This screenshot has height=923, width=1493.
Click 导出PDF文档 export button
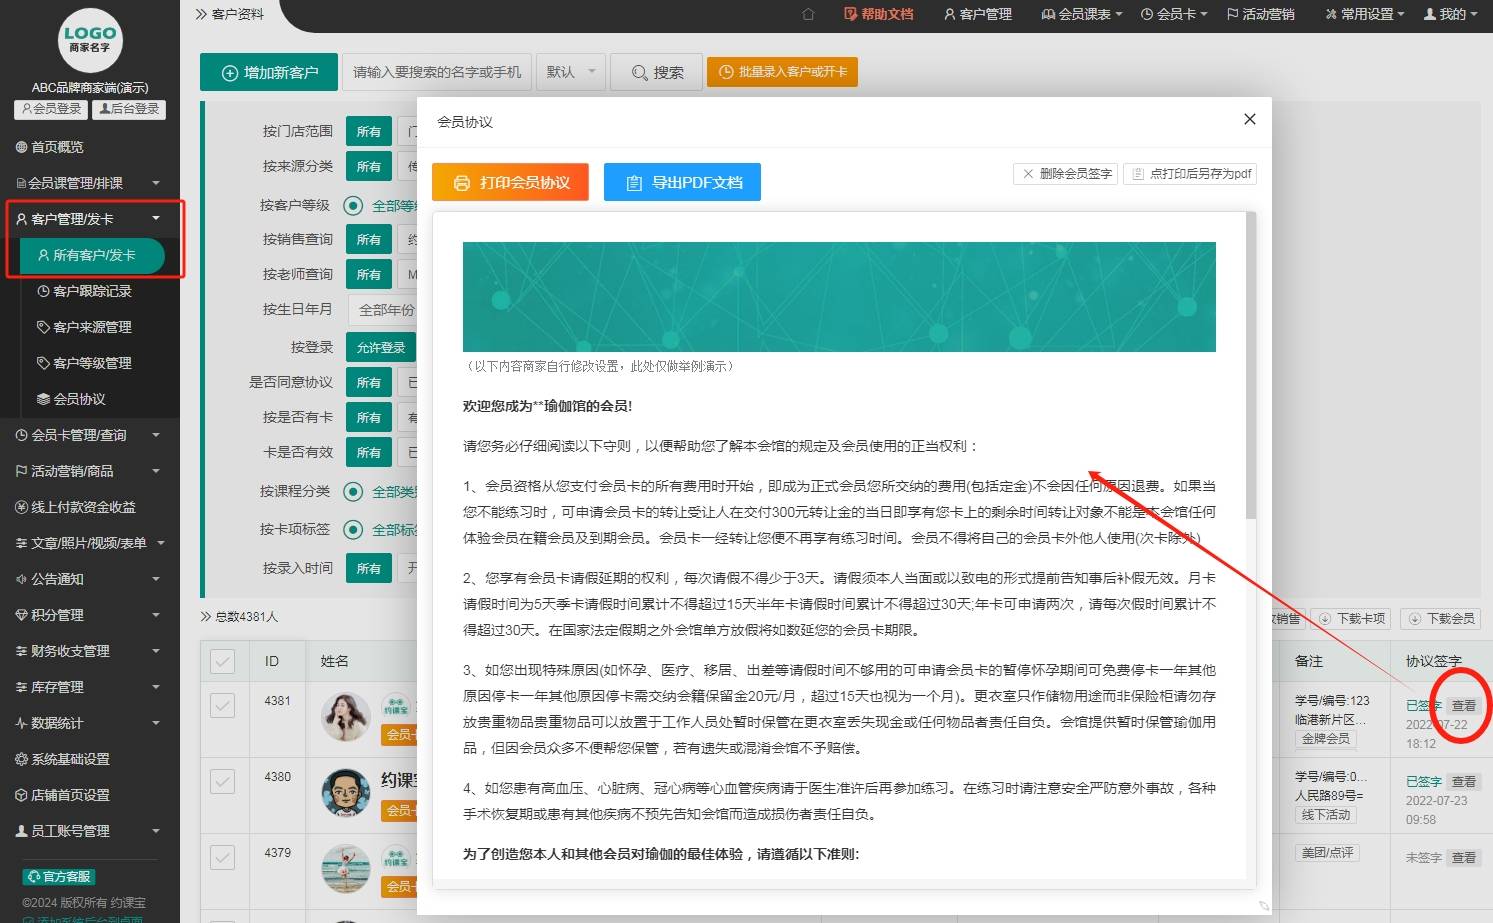[682, 182]
